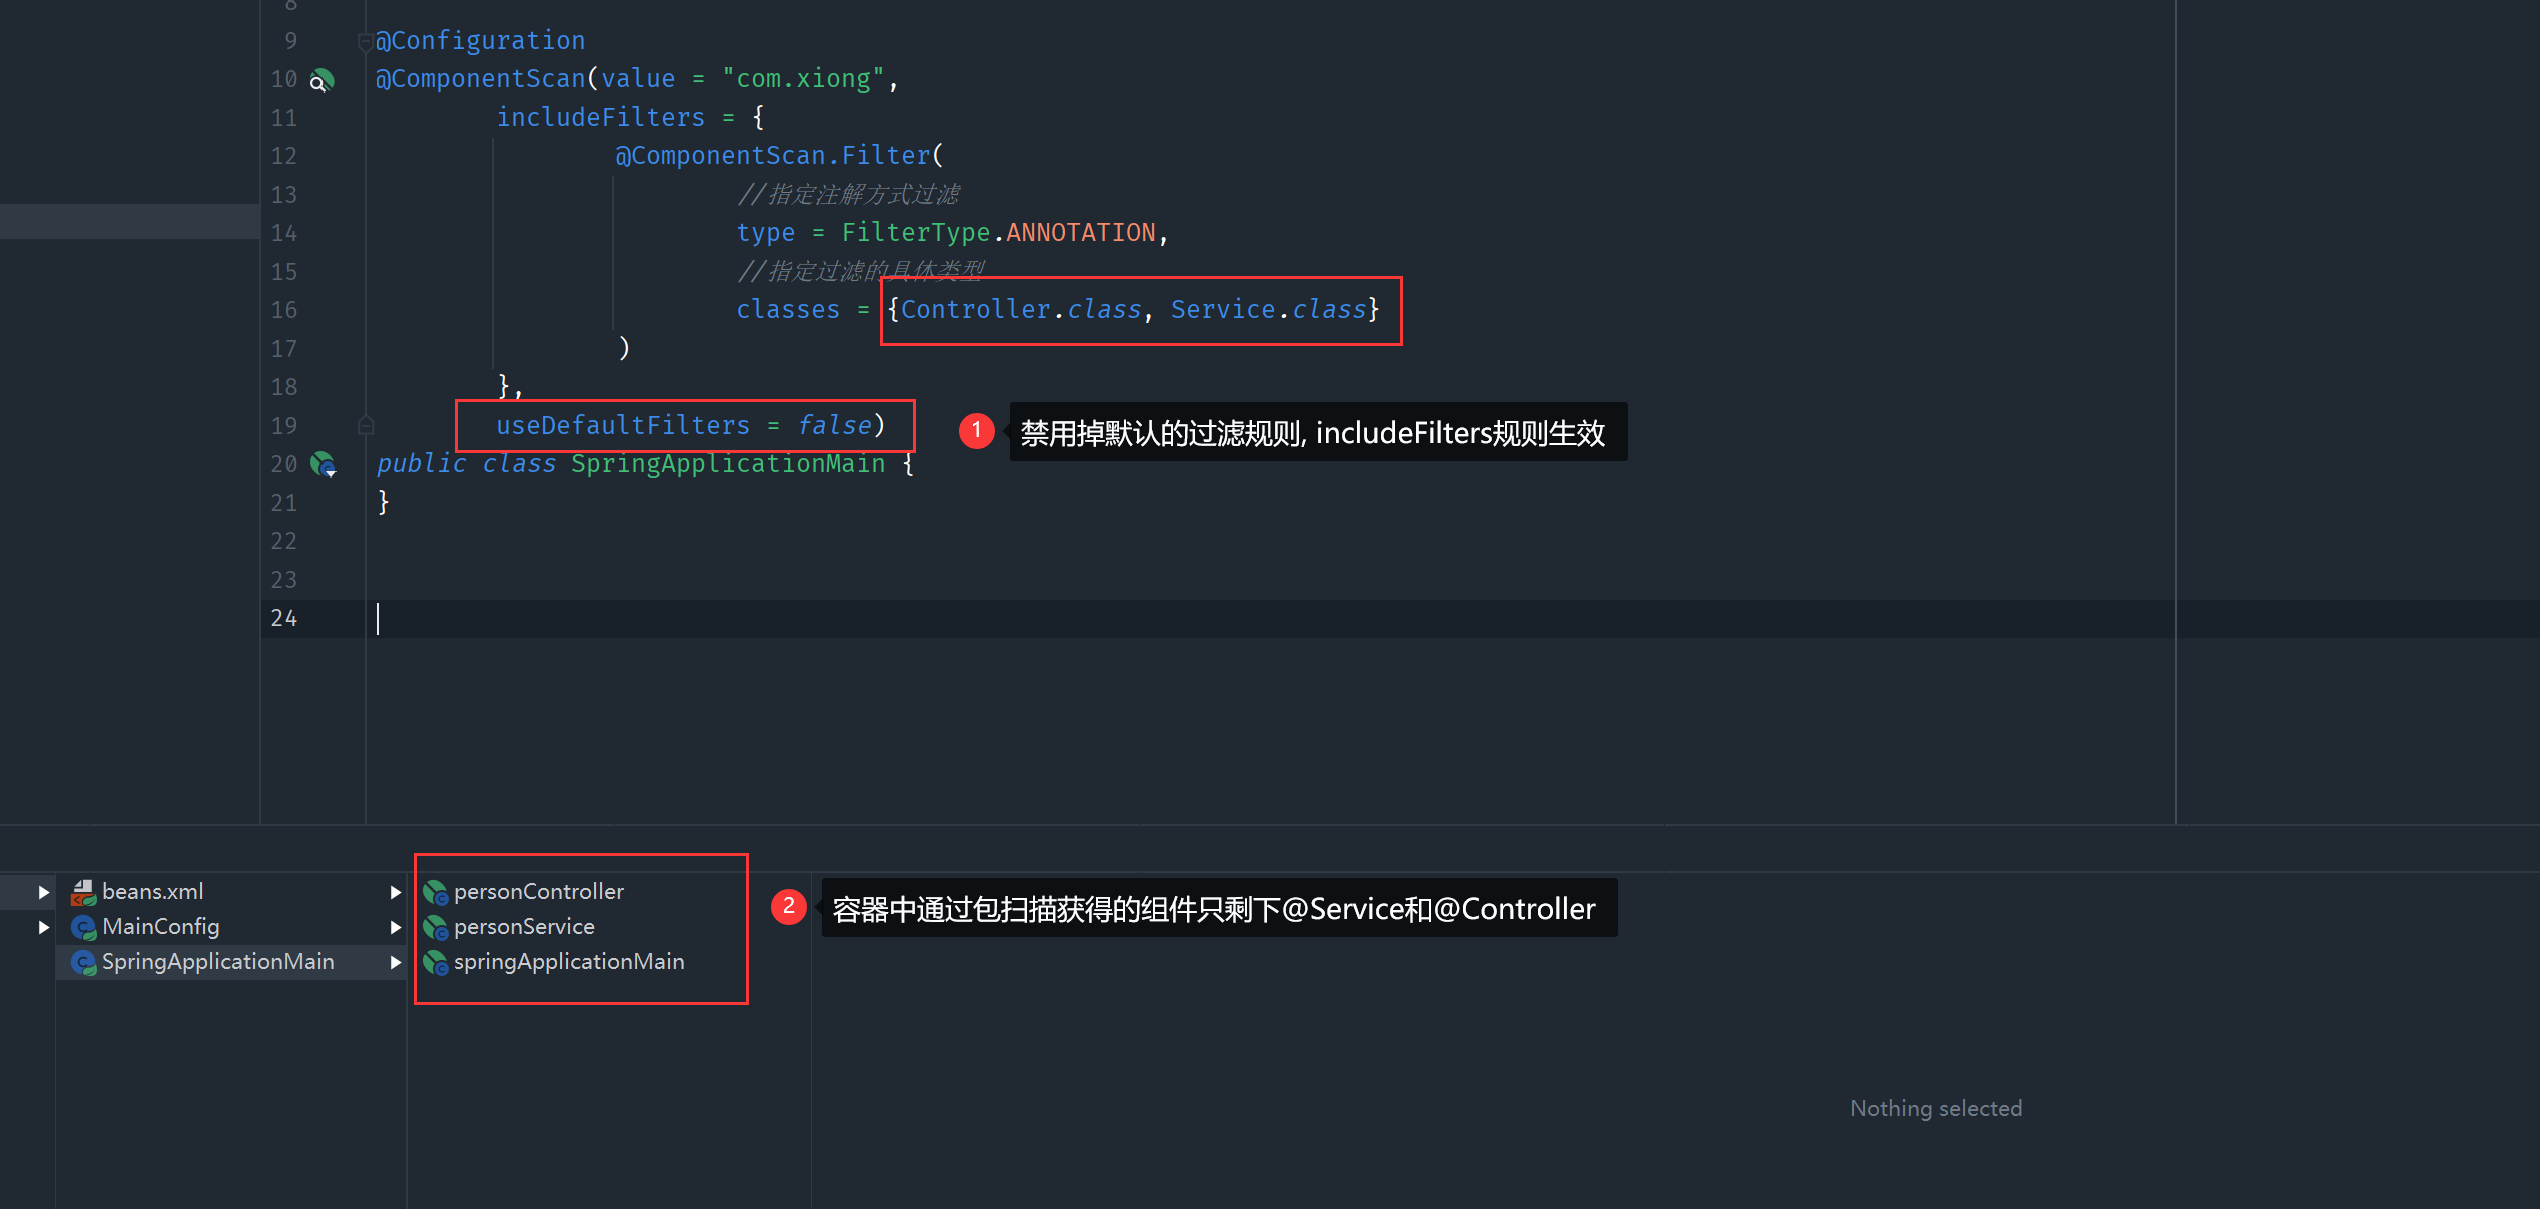2540x1209 pixels.
Task: Expand the arrow left of MainConfig
Action: click(x=43, y=927)
